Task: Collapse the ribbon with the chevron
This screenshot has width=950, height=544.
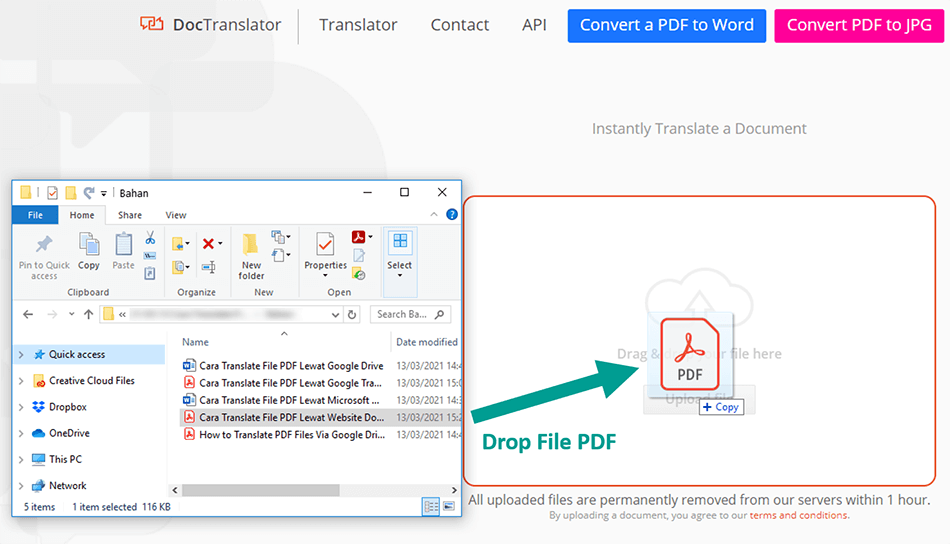Action: click(x=434, y=214)
